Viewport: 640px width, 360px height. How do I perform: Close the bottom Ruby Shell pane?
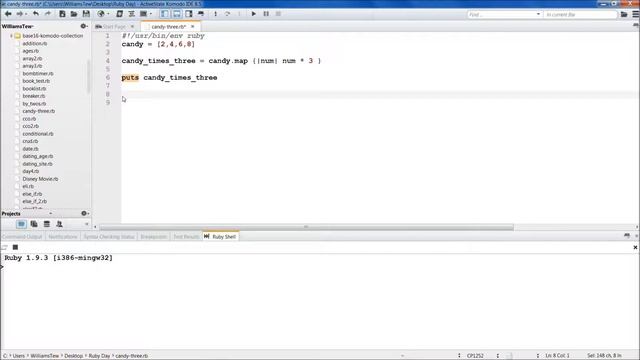635,247
